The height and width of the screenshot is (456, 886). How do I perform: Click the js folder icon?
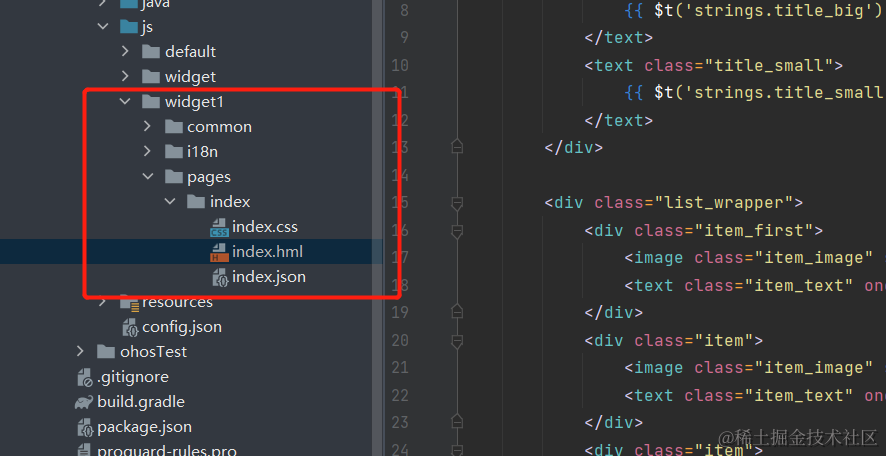point(129,26)
